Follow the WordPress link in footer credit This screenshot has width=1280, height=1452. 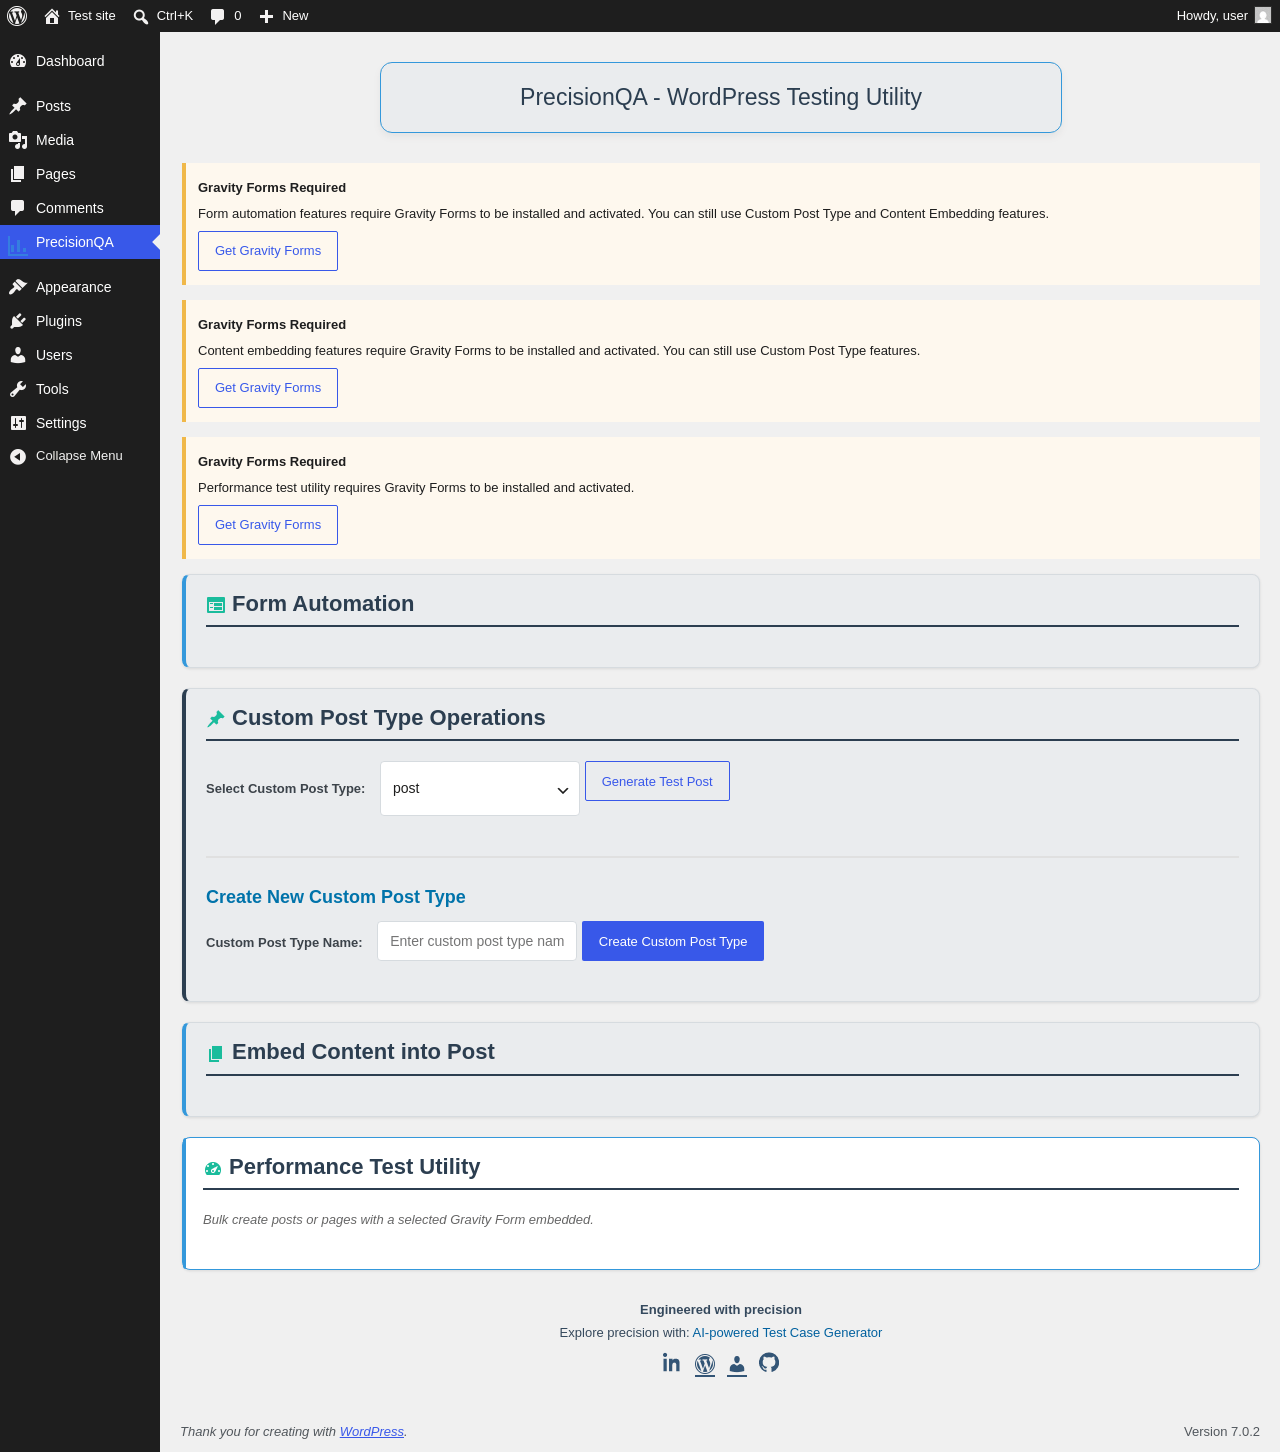[372, 1432]
